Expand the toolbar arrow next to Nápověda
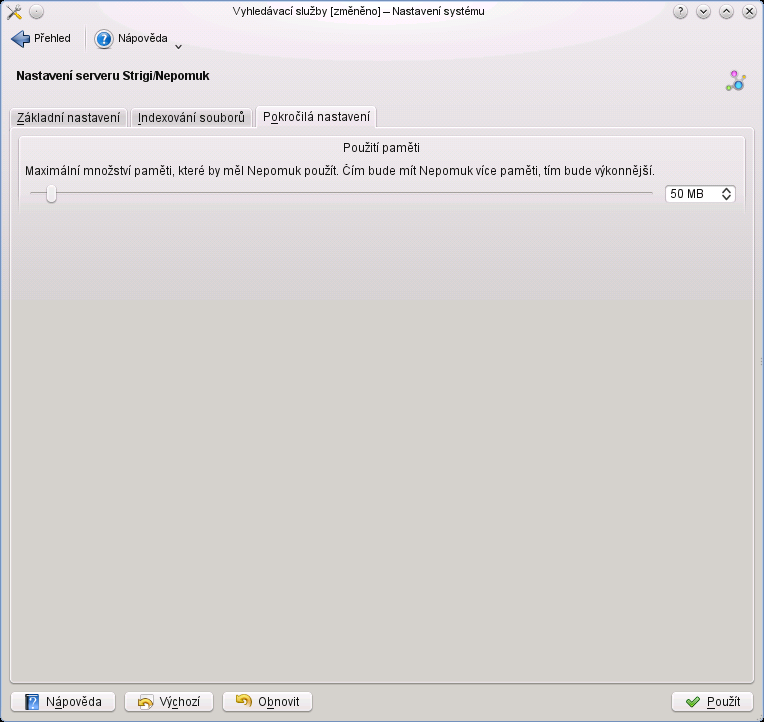Image resolution: width=764 pixels, height=722 pixels. (x=178, y=46)
